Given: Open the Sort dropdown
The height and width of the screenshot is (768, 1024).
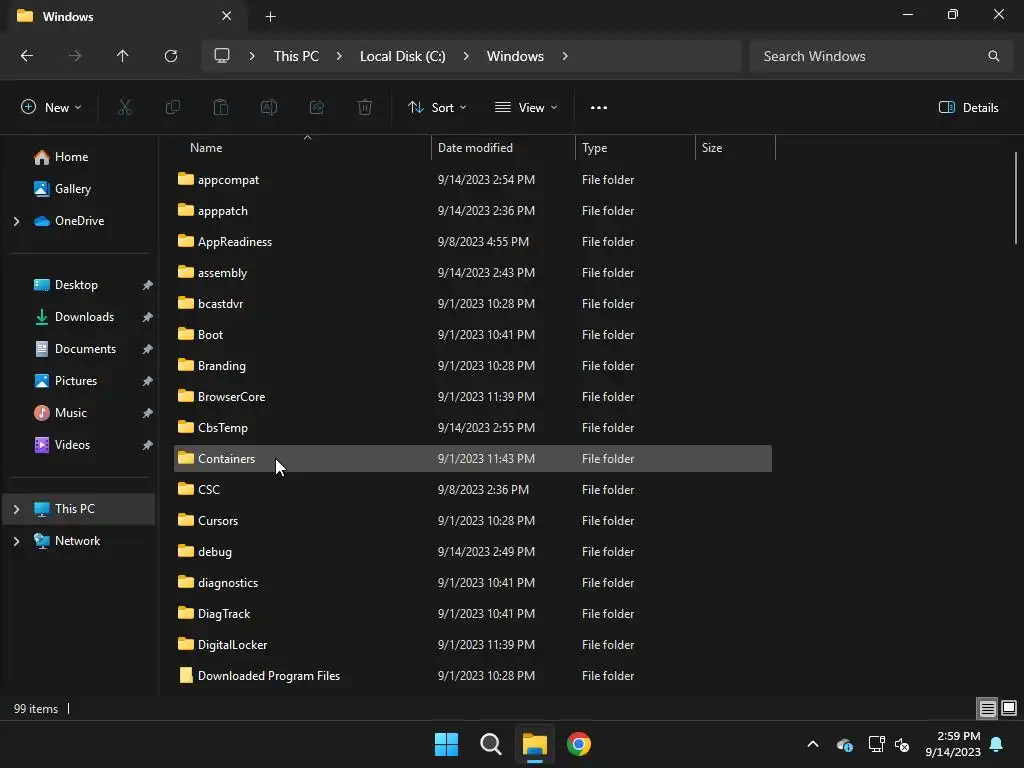Looking at the screenshot, I should point(437,108).
